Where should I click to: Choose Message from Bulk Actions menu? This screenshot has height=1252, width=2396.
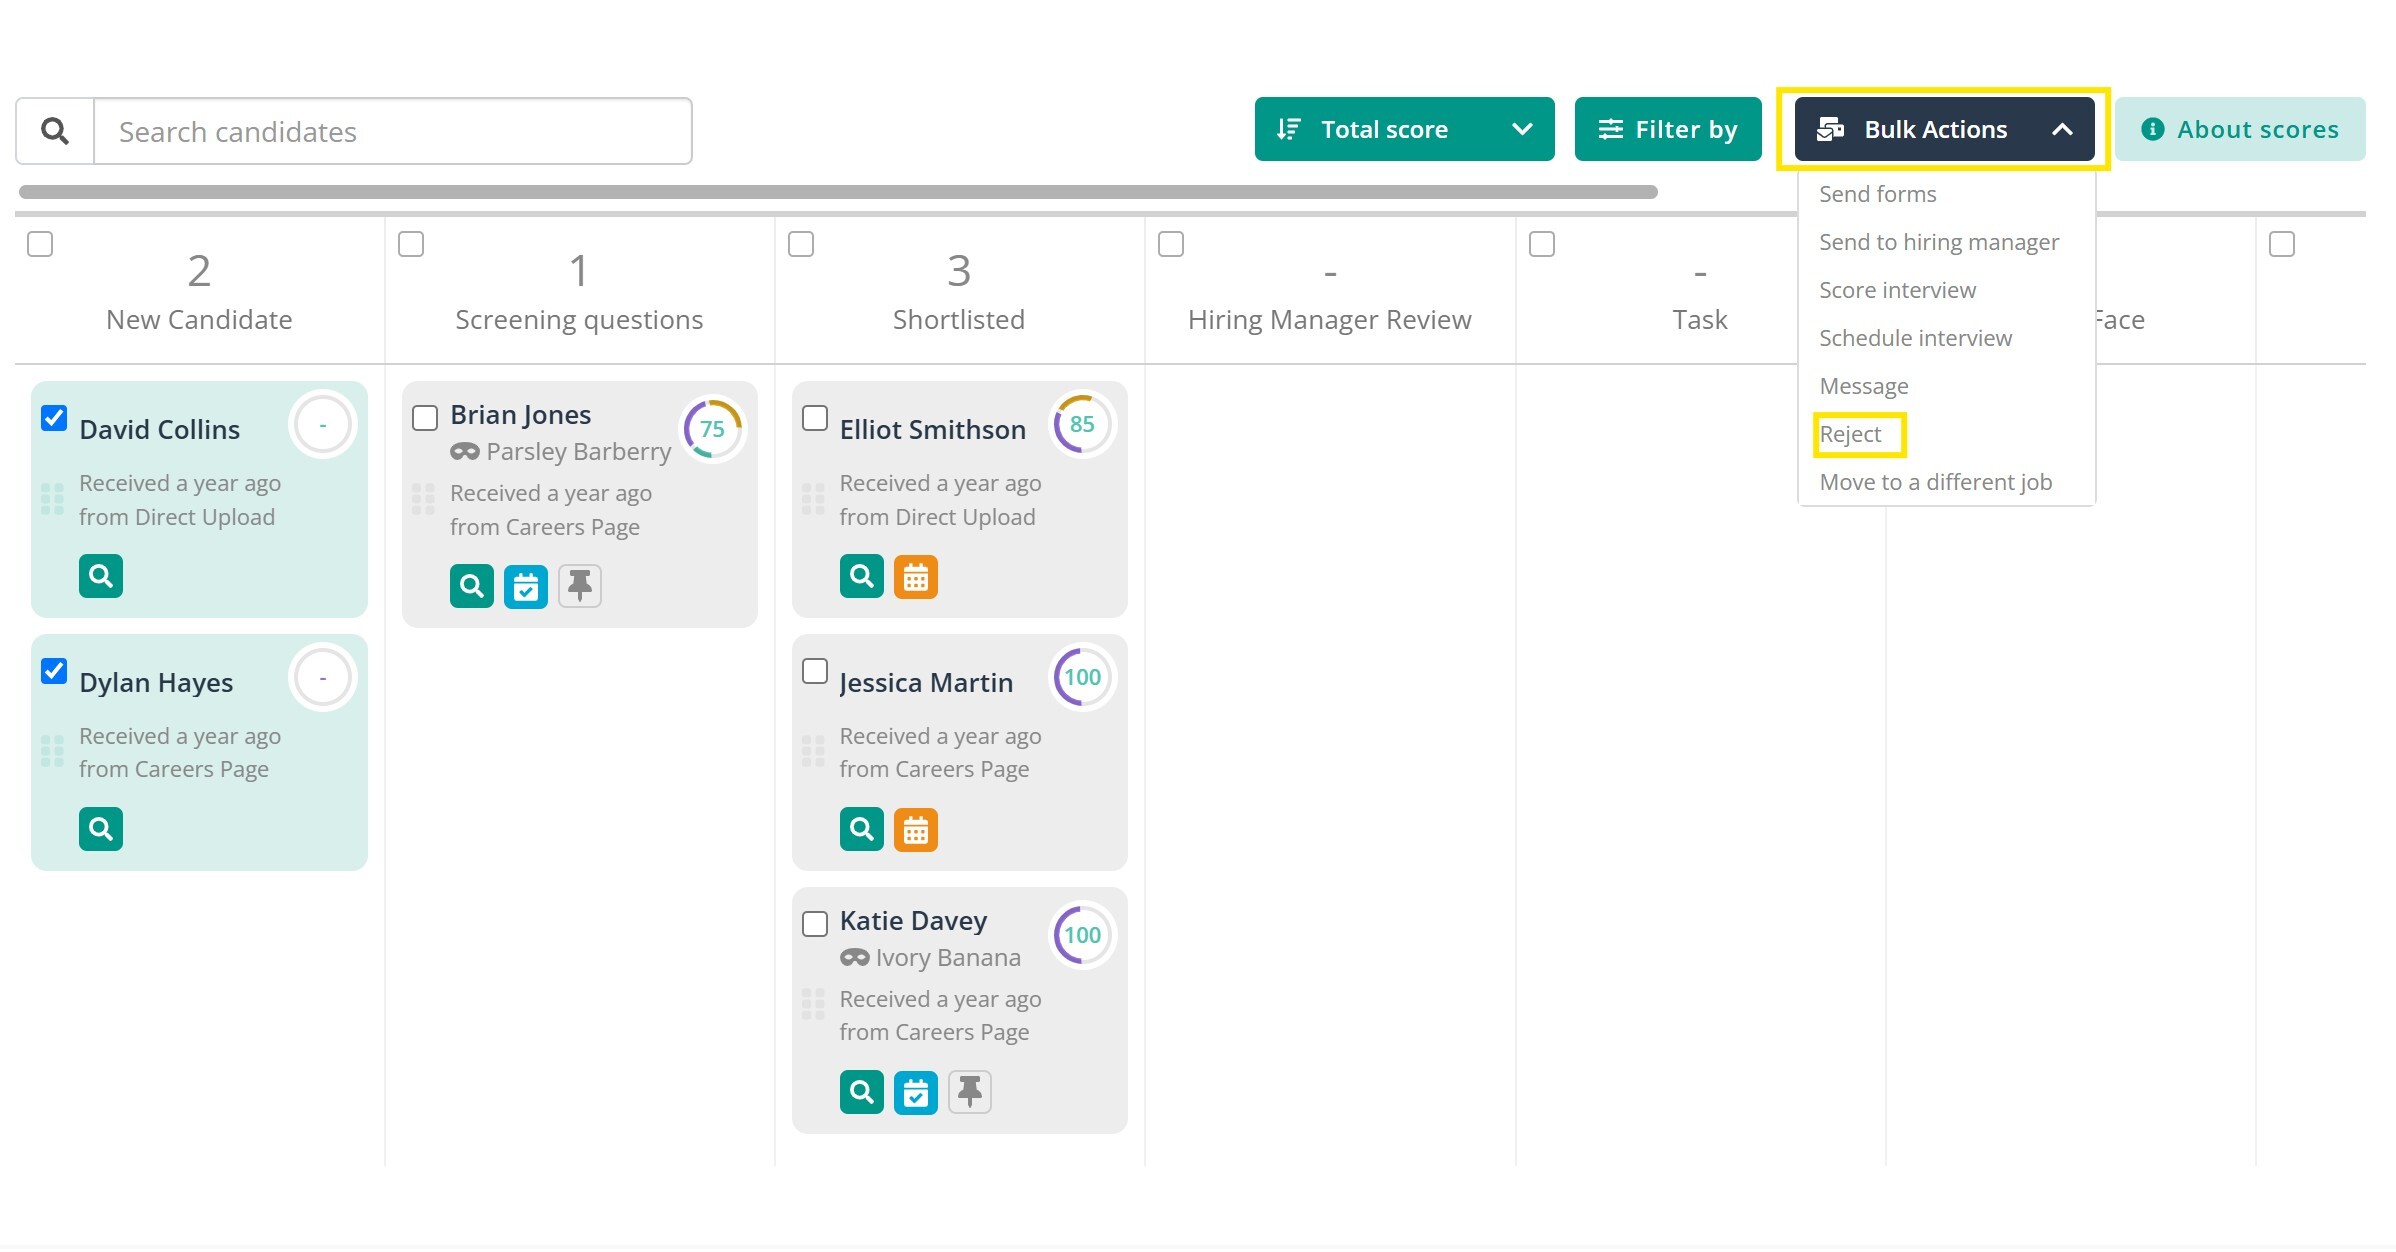pyautogui.click(x=1864, y=386)
